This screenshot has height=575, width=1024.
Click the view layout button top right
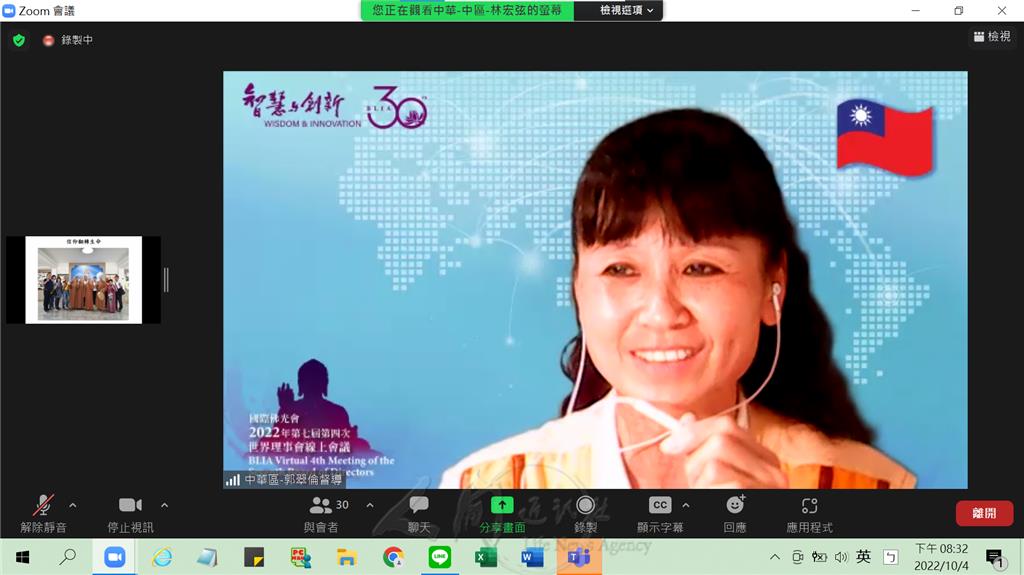point(992,37)
